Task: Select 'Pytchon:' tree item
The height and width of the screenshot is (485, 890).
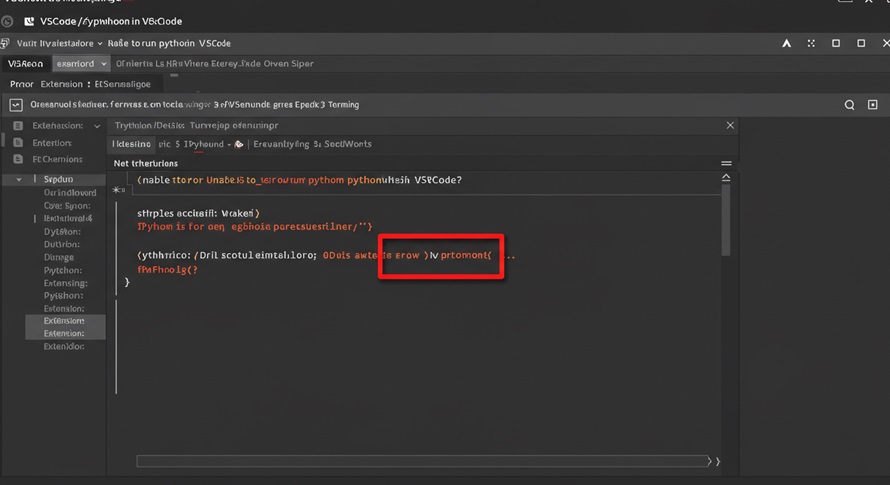Action: point(63,270)
